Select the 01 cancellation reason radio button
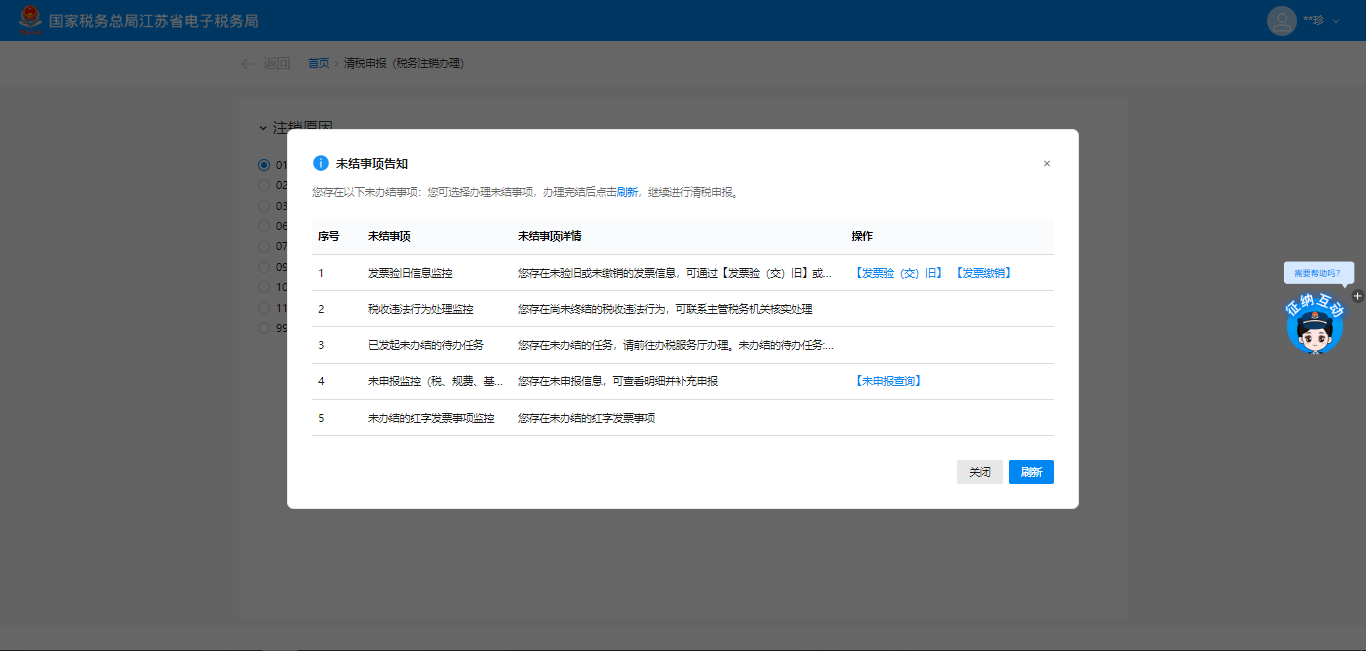The image size is (1366, 651). [x=264, y=165]
